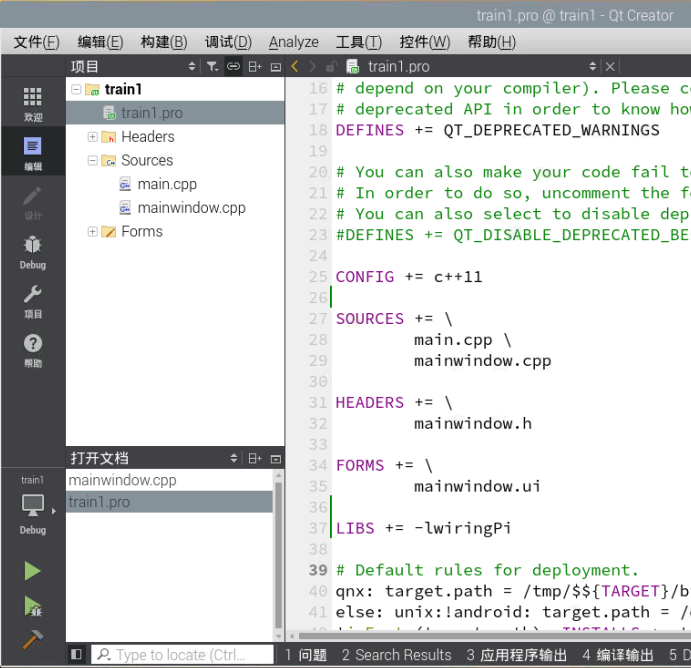Screen dimensions: 691x668
Task: Split the Open Documents panel
Action: [x=255, y=458]
